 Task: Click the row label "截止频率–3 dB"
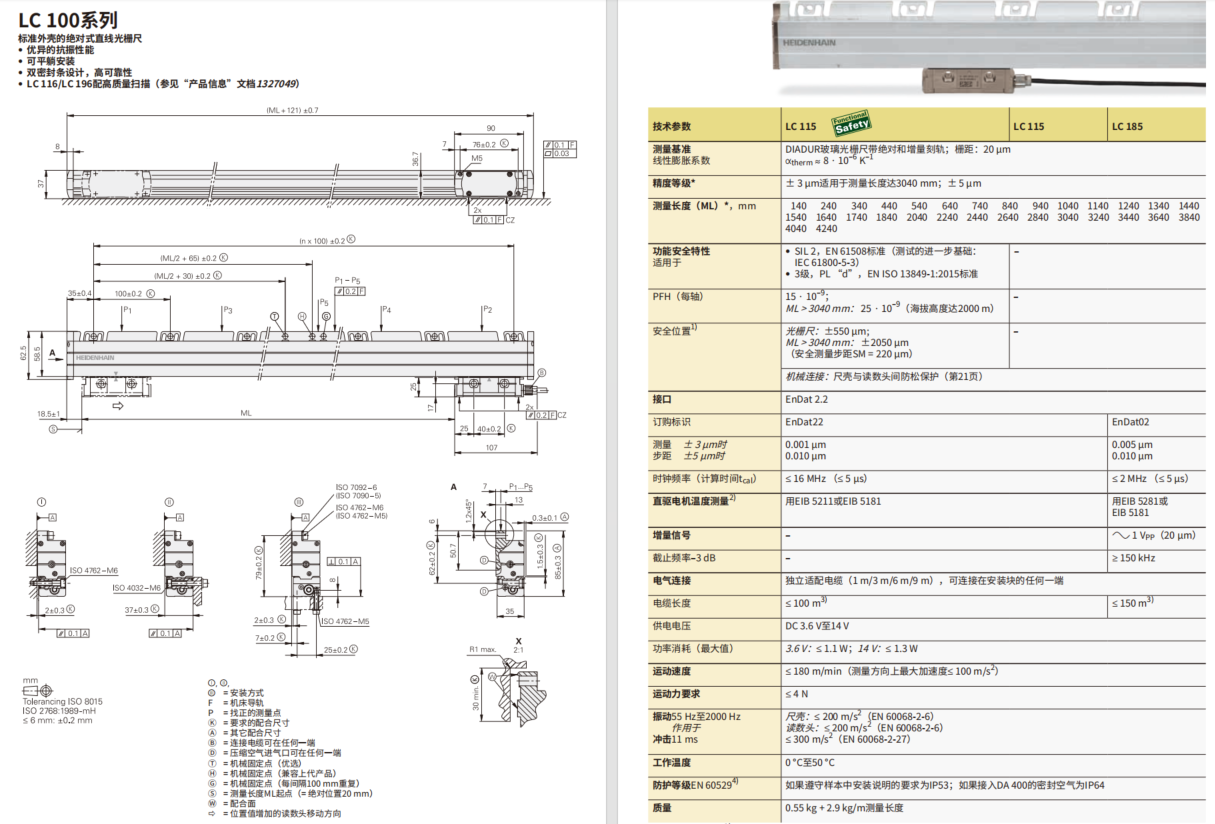coord(686,557)
